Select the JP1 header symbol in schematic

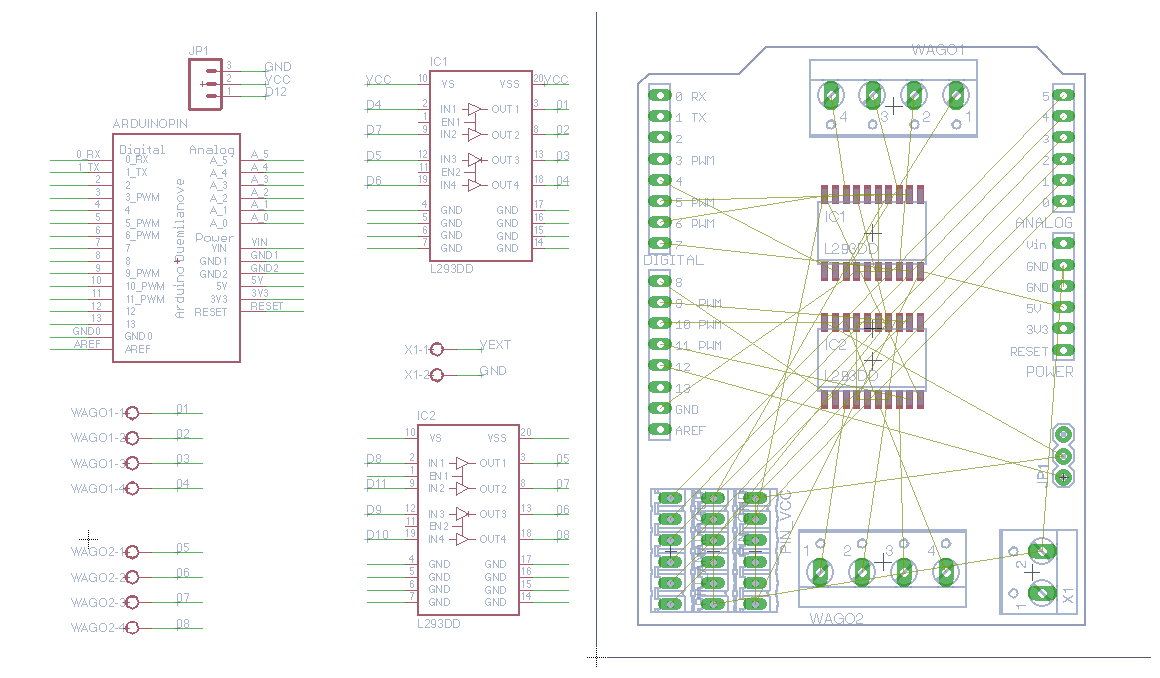click(x=205, y=84)
